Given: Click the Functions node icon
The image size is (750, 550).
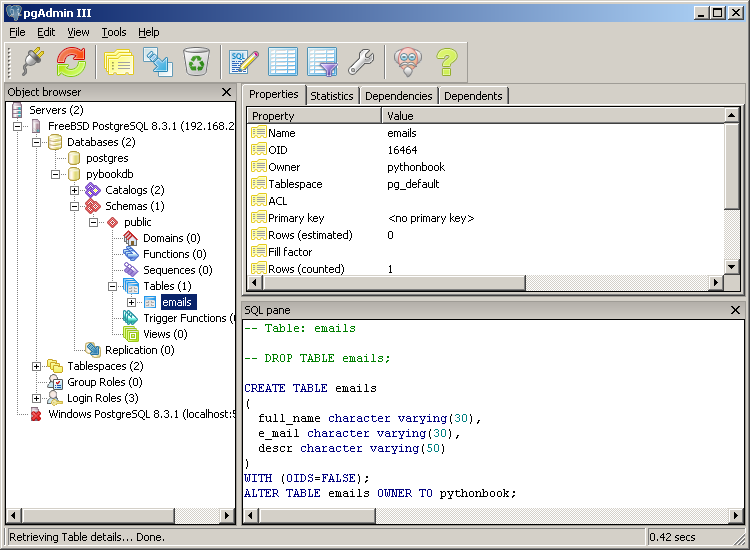Looking at the screenshot, I should [x=131, y=254].
